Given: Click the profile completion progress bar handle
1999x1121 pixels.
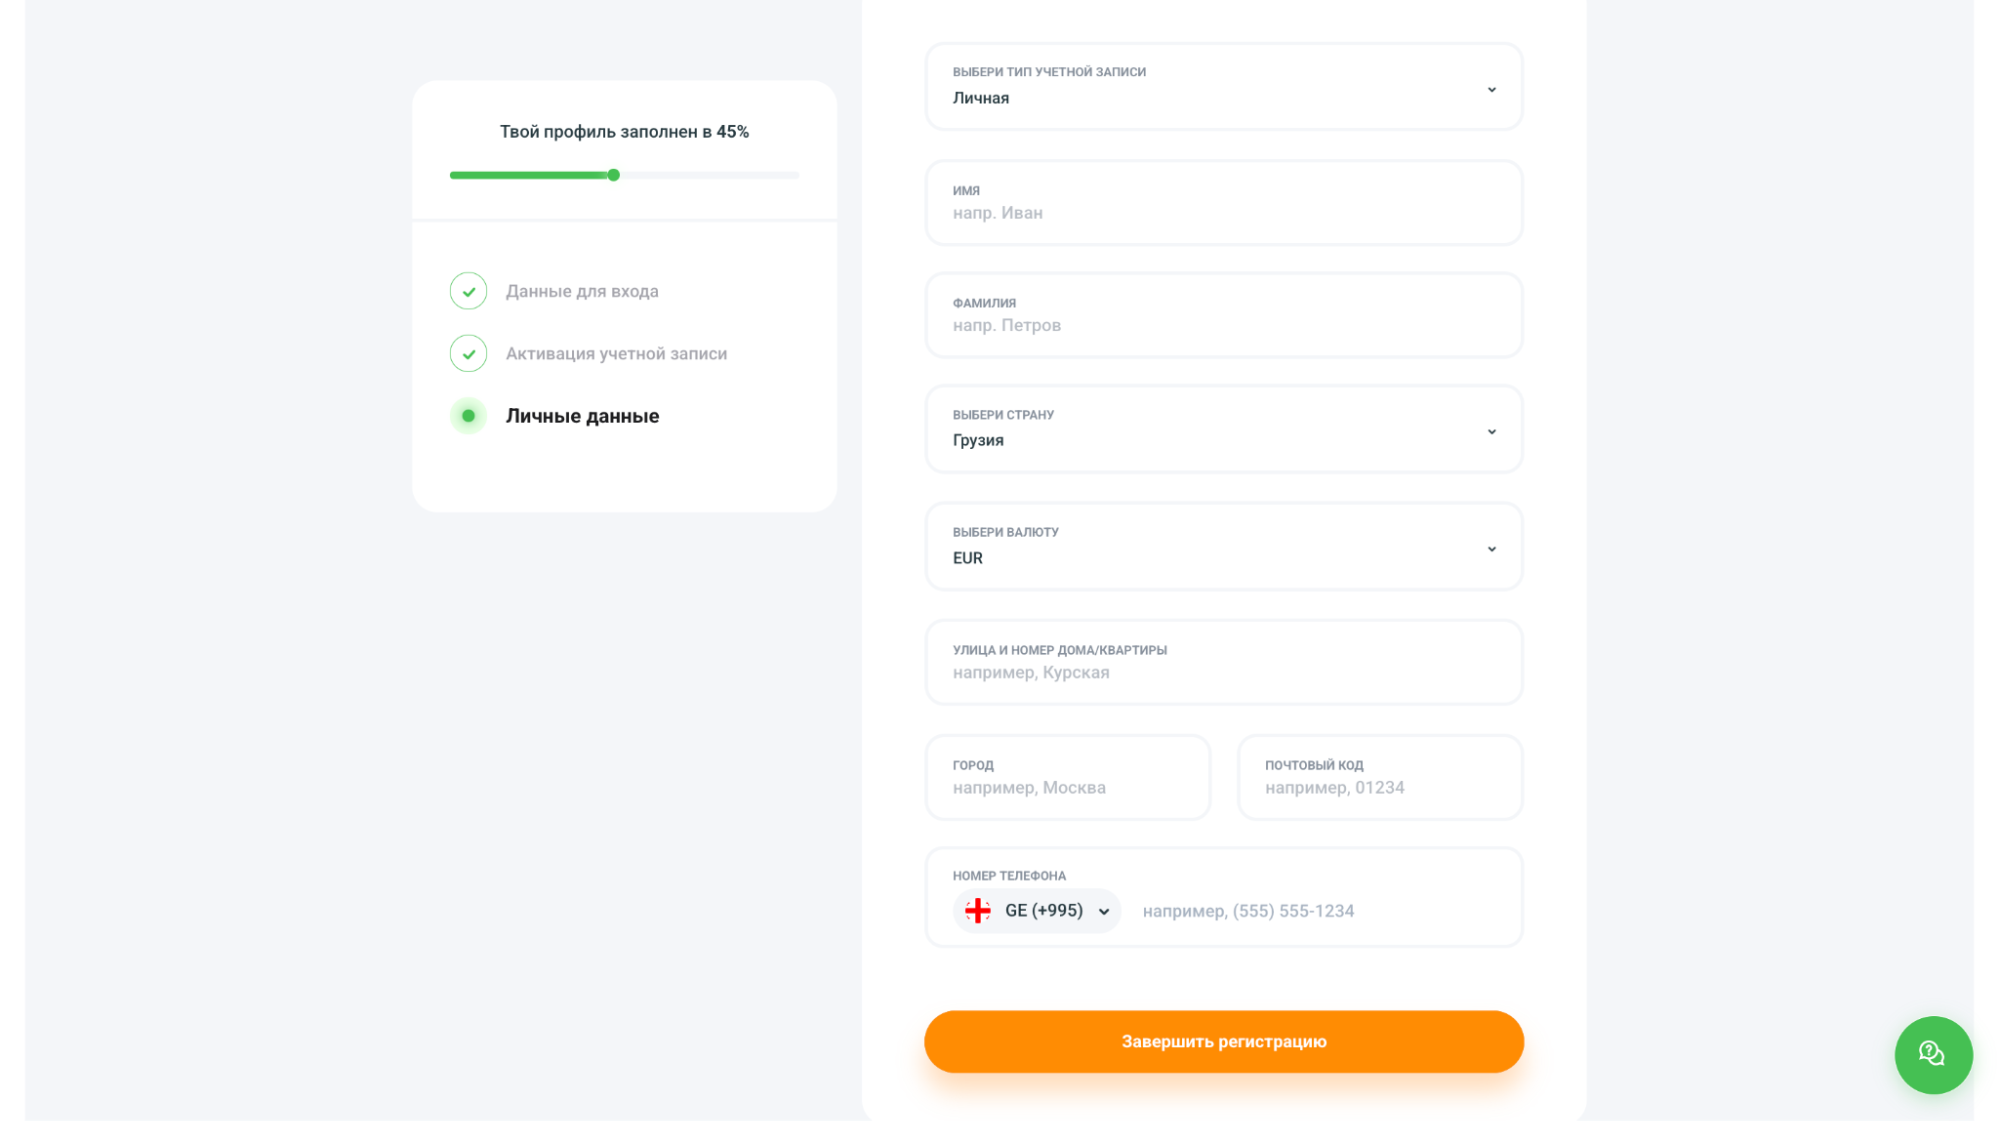Looking at the screenshot, I should tap(614, 175).
